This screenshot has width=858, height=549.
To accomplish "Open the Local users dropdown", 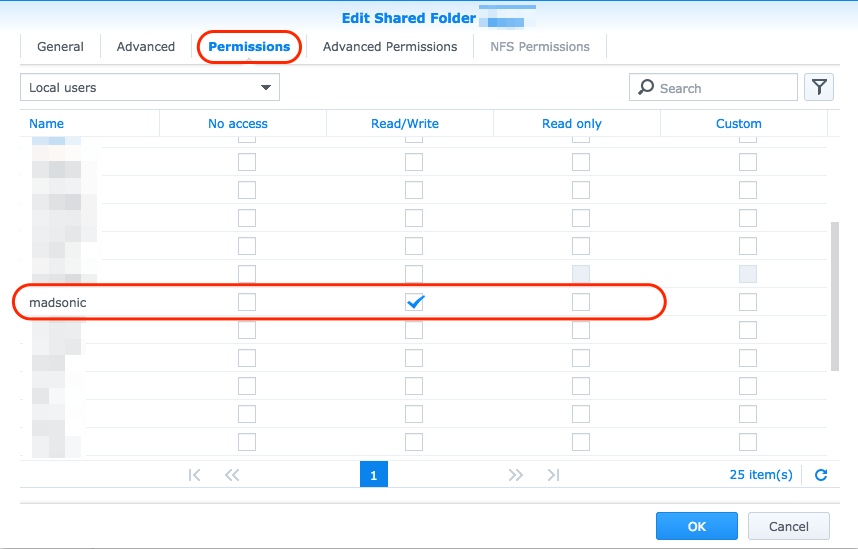I will (150, 88).
